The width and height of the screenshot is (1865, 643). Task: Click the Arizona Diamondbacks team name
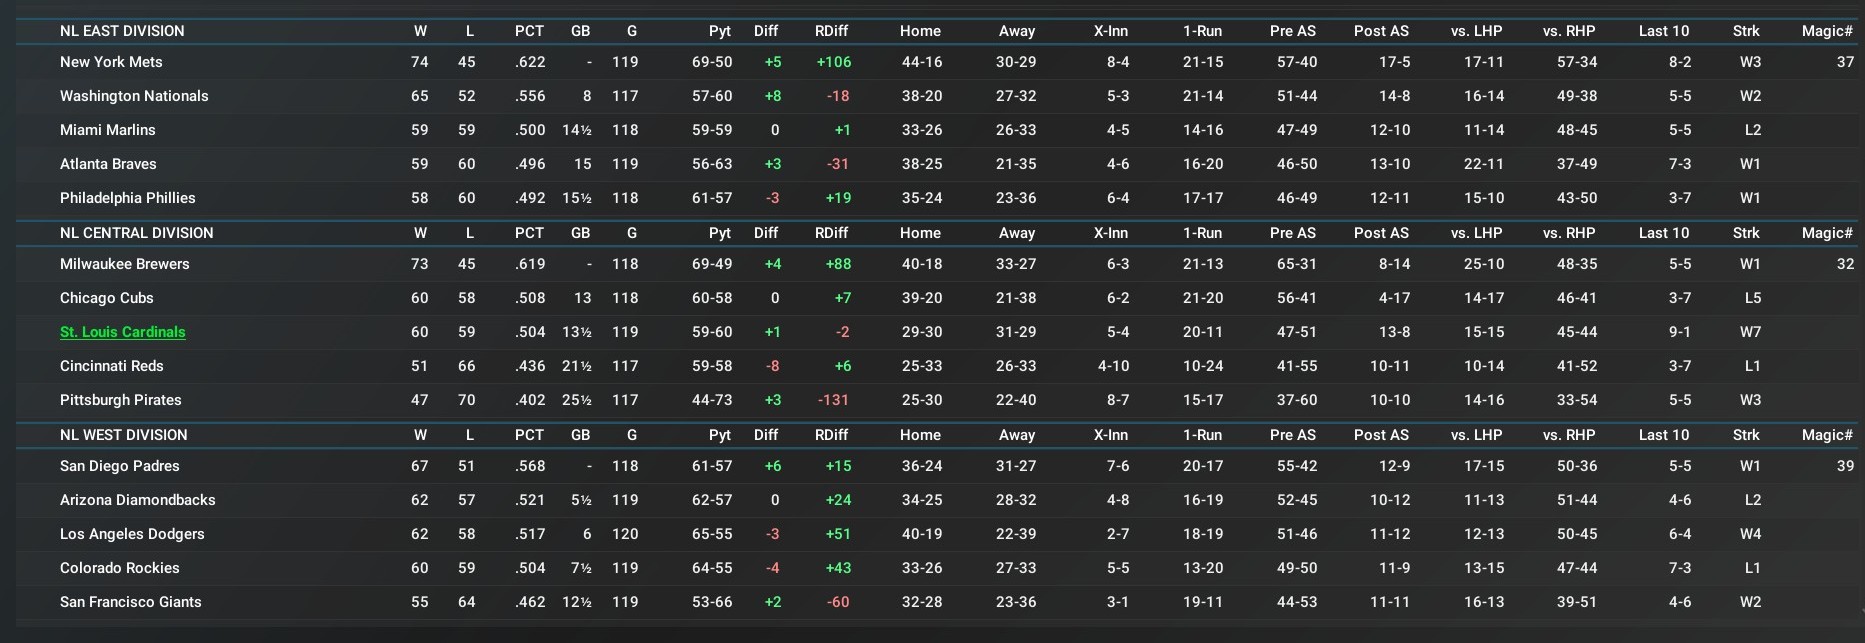click(x=138, y=500)
